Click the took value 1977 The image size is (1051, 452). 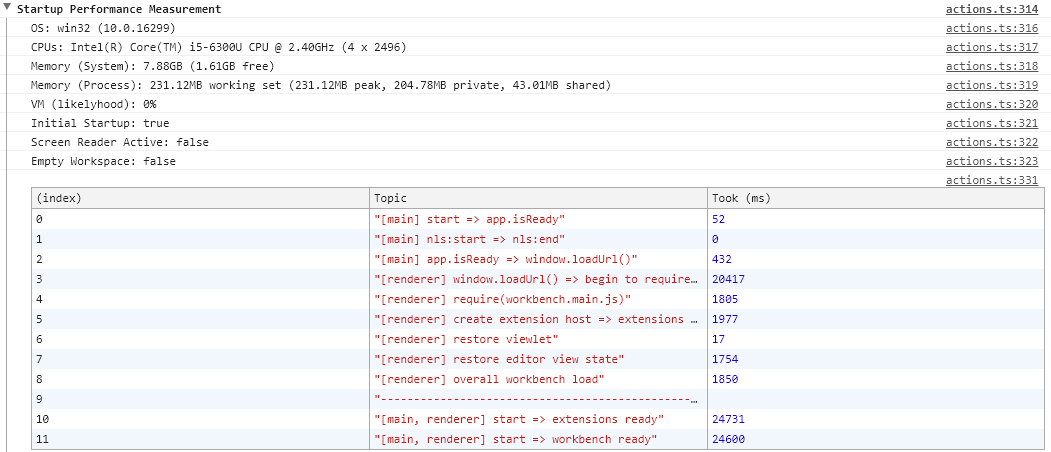(725, 319)
